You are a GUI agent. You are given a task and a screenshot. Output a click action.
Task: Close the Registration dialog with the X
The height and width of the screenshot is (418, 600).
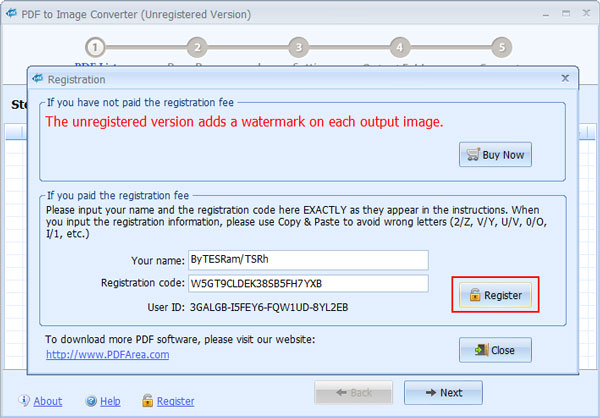pyautogui.click(x=565, y=78)
